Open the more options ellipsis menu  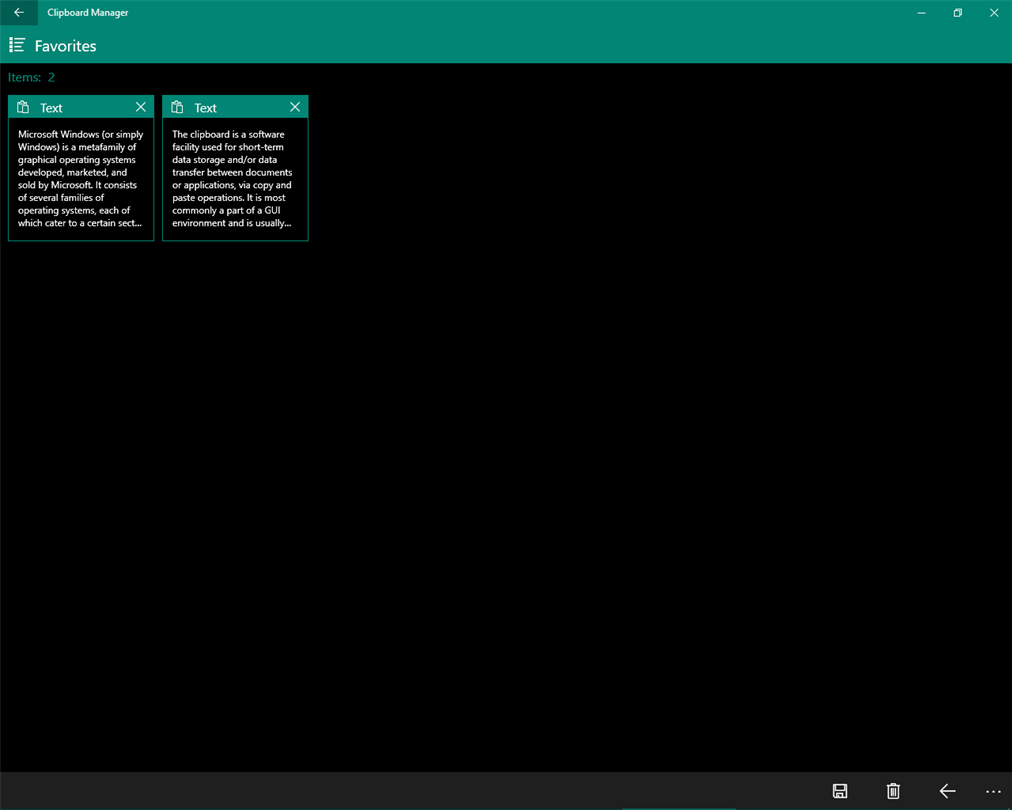pyautogui.click(x=993, y=791)
